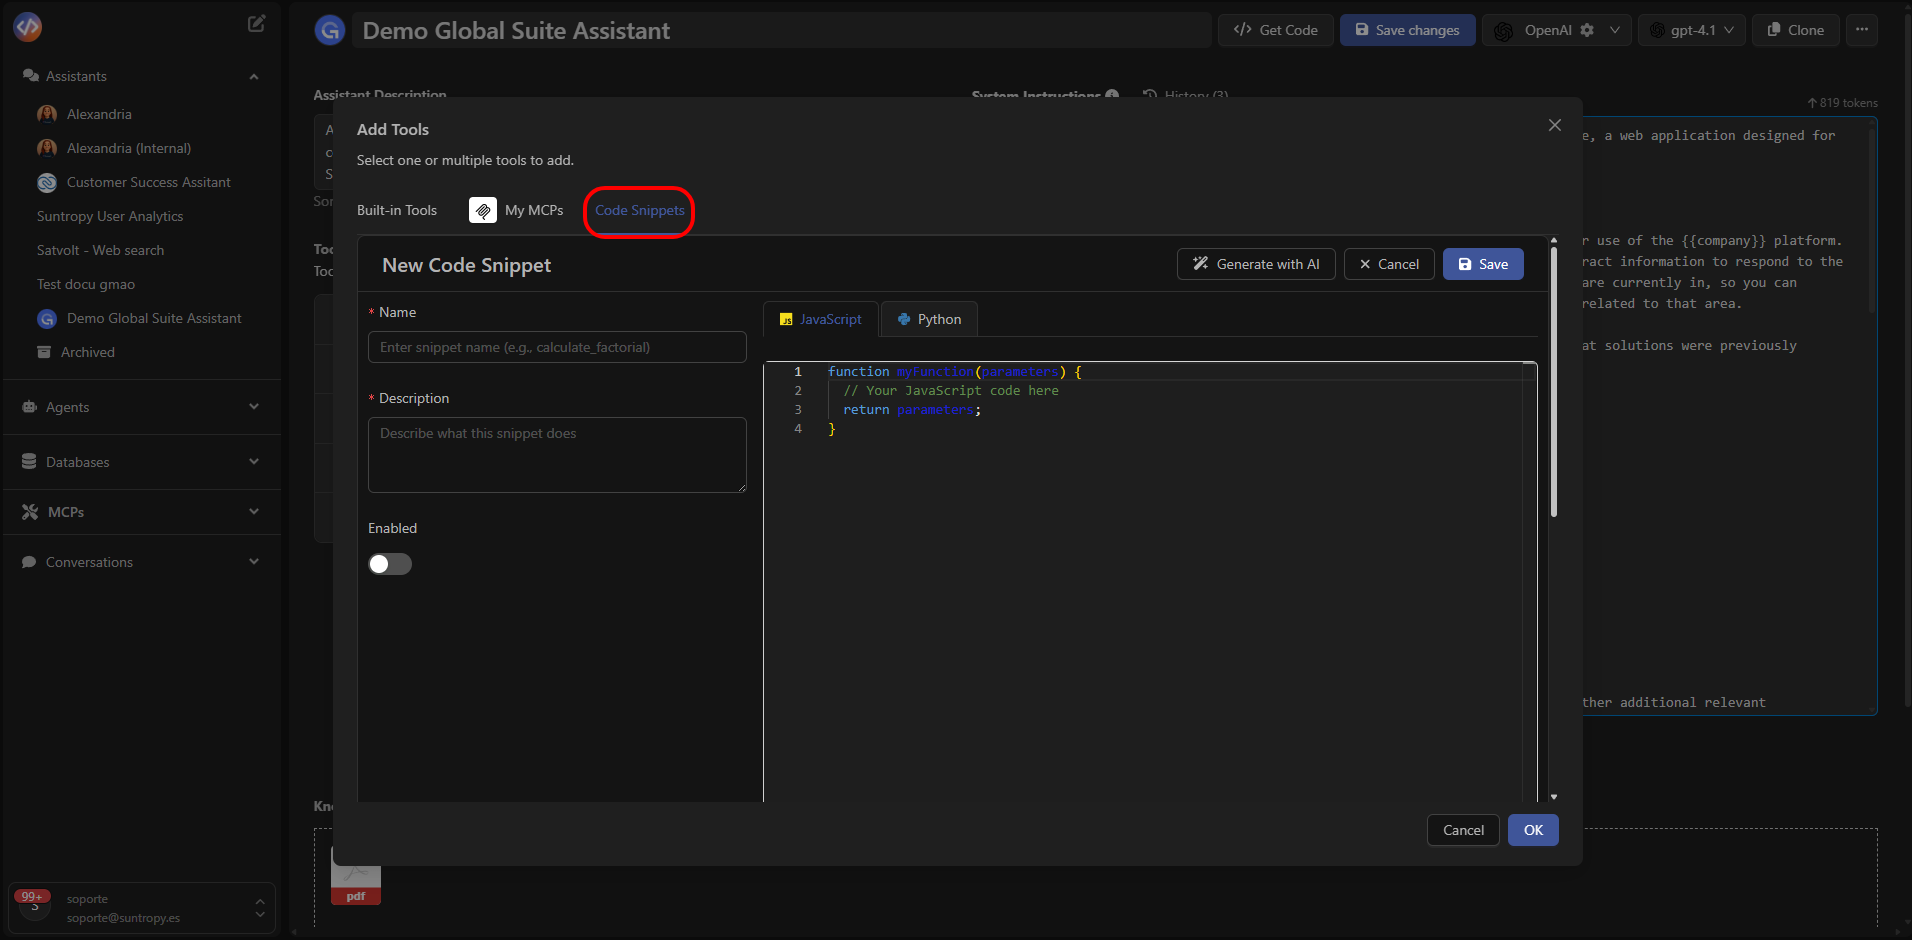The height and width of the screenshot is (940, 1912).
Task: Click the Suntropy logo in top-left corner
Action: click(x=27, y=27)
